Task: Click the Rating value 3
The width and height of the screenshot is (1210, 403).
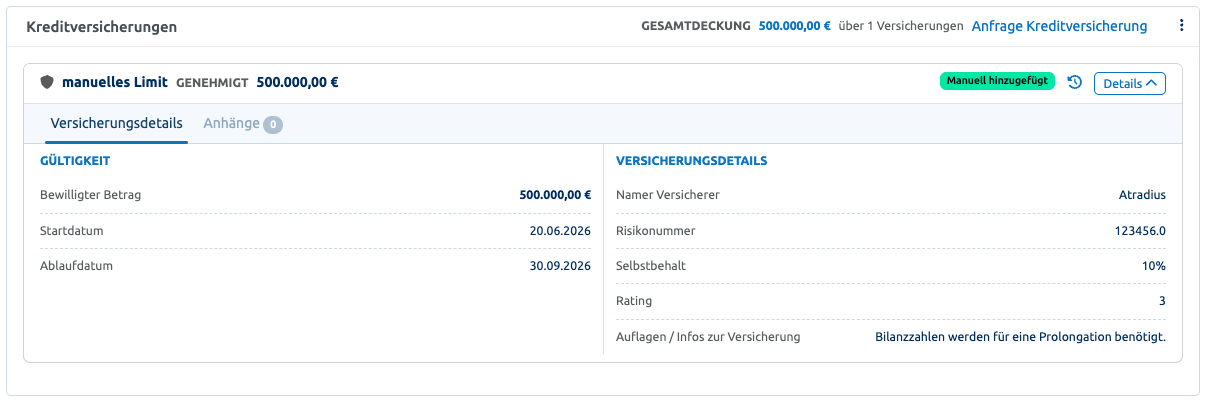Action: [1162, 301]
